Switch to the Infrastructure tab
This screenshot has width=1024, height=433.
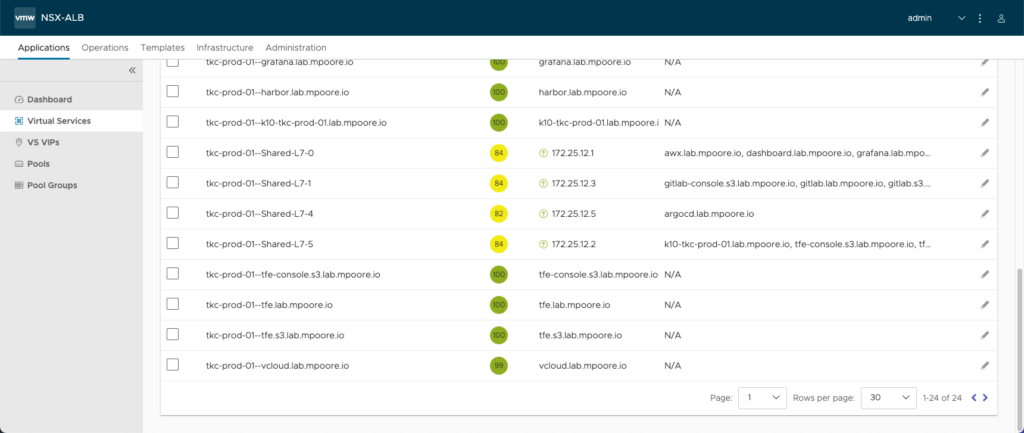coord(225,48)
